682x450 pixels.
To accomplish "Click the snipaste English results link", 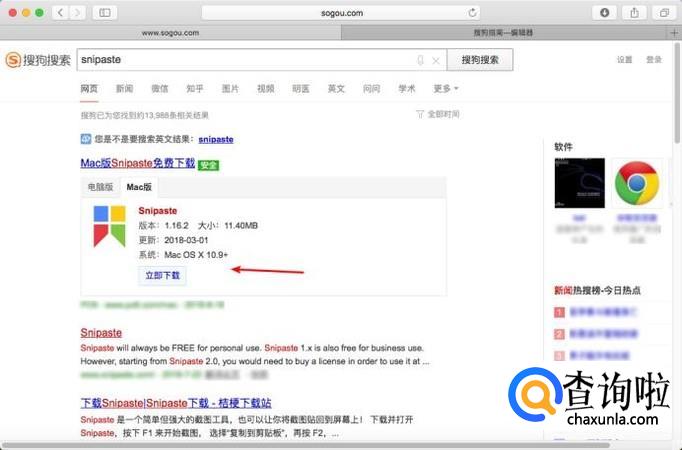I will (216, 140).
